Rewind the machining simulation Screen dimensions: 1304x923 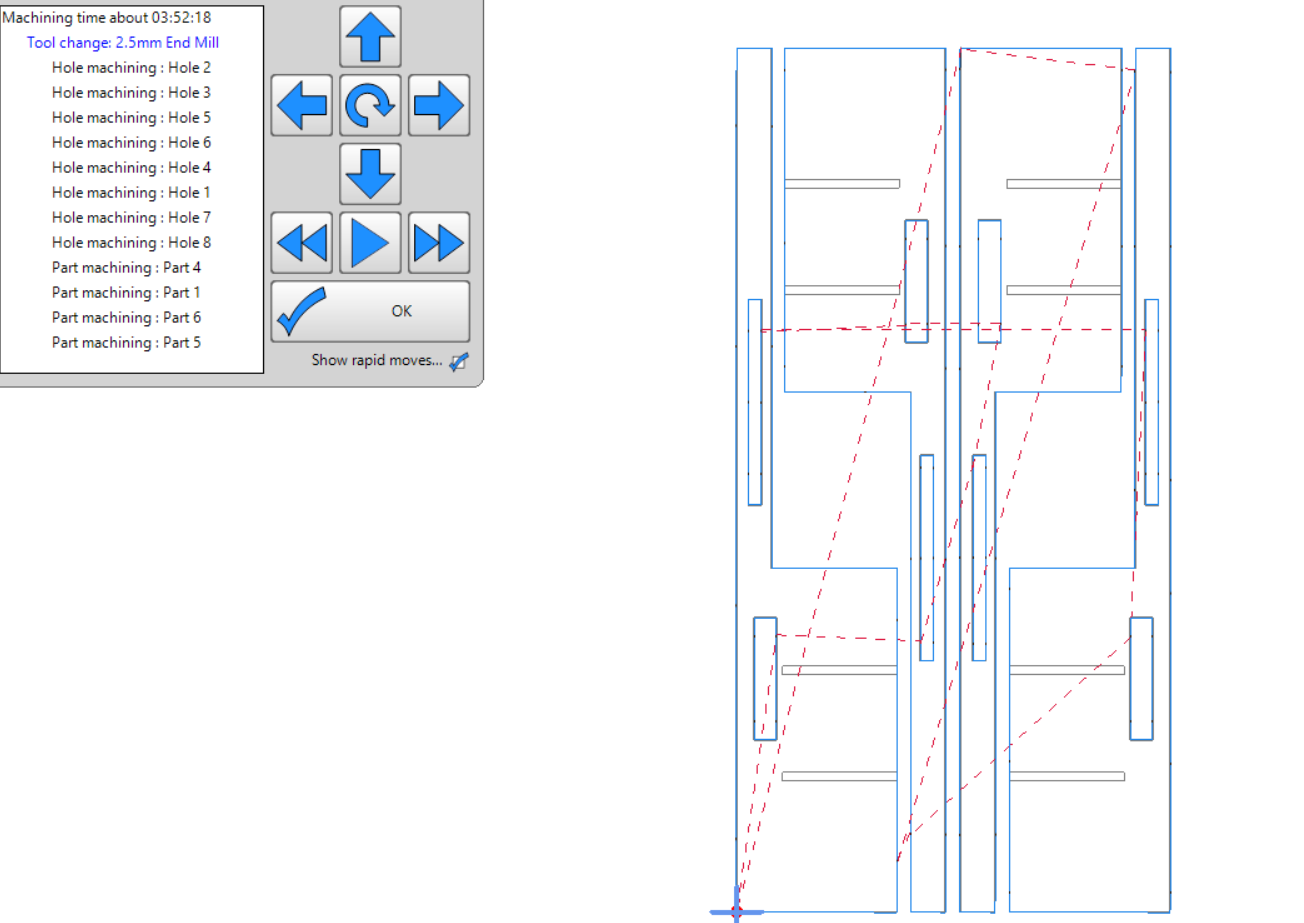tap(301, 243)
